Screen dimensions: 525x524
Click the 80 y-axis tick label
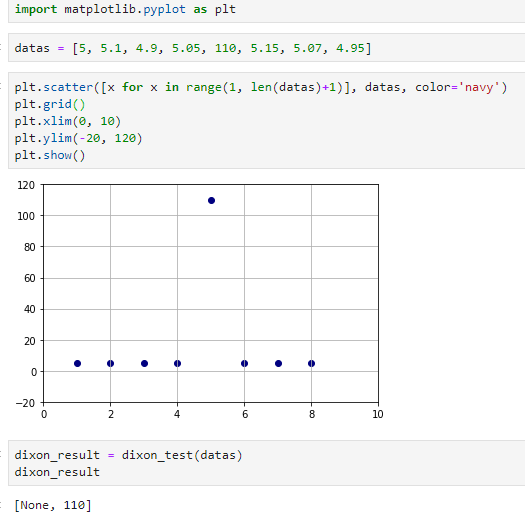29,247
